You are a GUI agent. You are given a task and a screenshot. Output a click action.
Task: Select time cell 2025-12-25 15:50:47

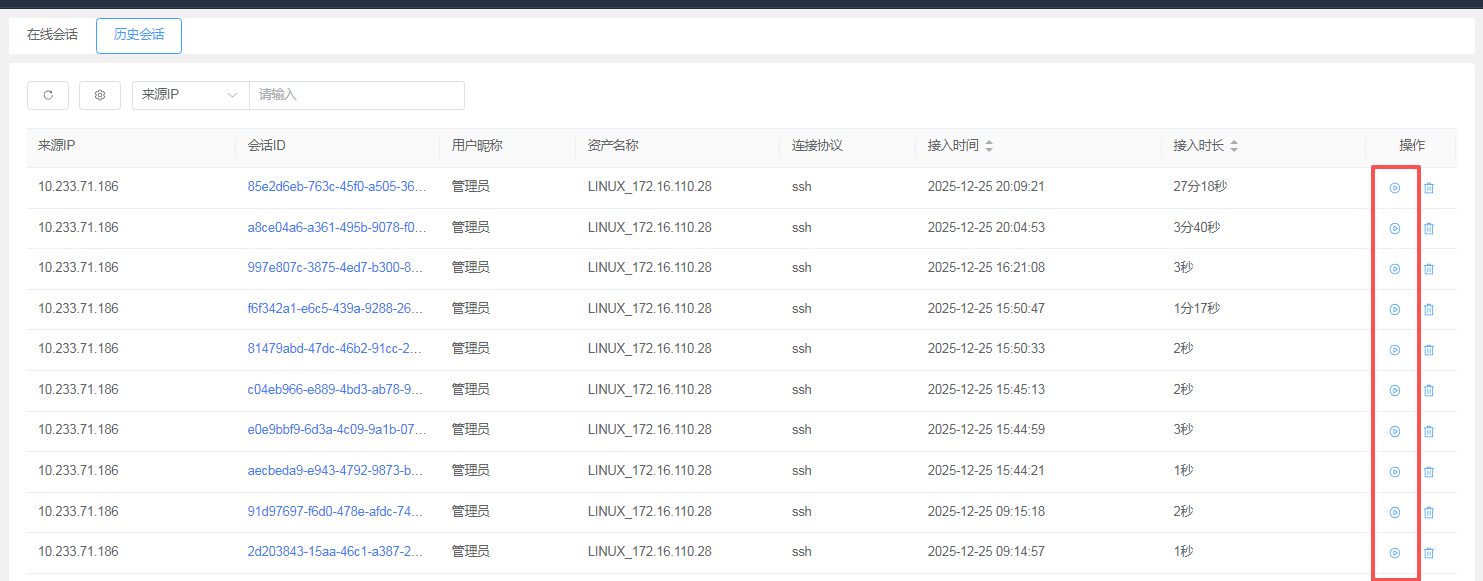[986, 308]
